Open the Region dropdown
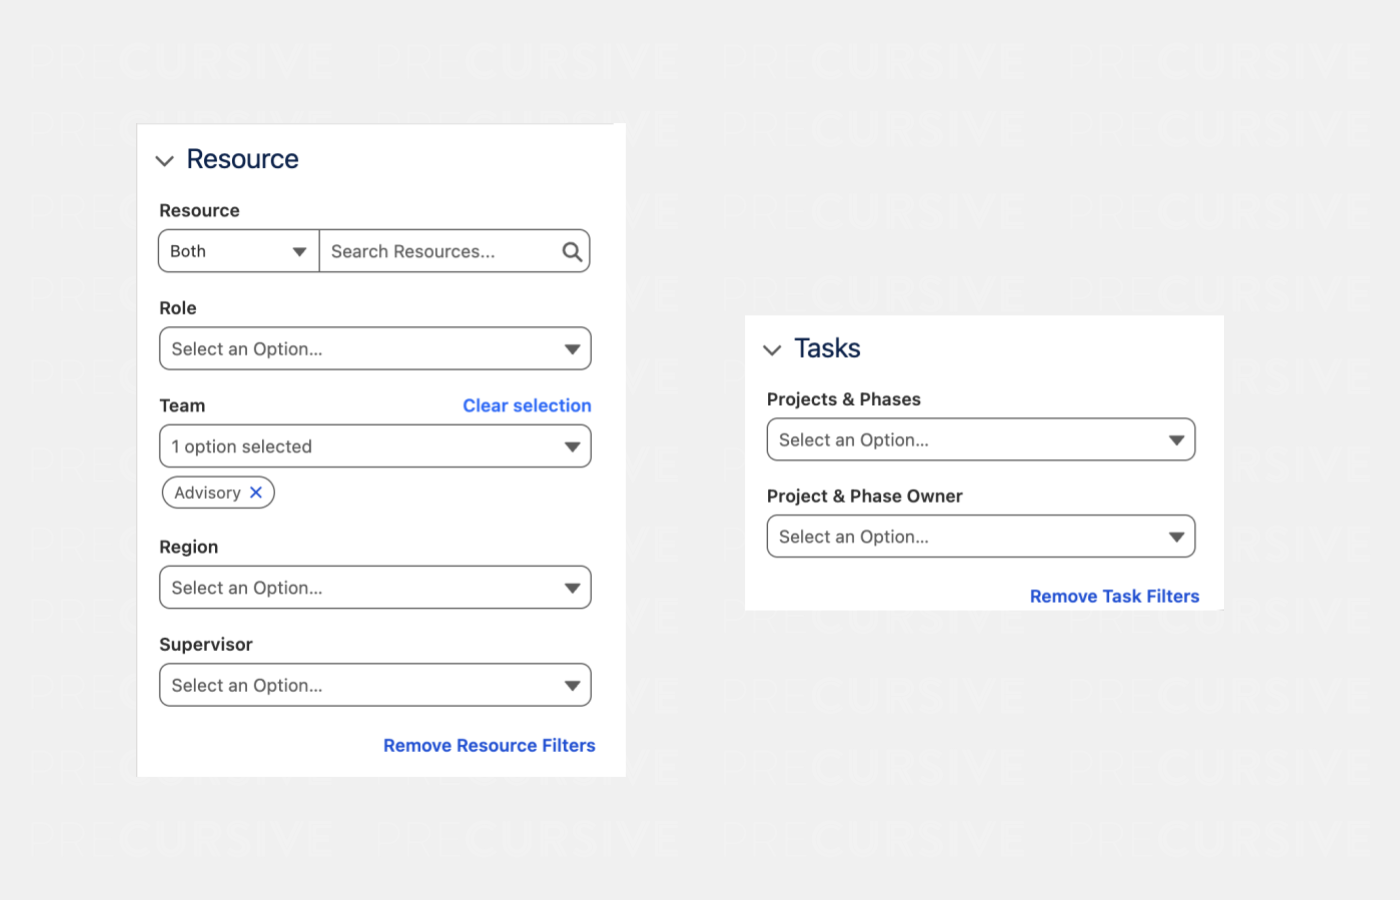The width and height of the screenshot is (1400, 900). pyautogui.click(x=375, y=588)
